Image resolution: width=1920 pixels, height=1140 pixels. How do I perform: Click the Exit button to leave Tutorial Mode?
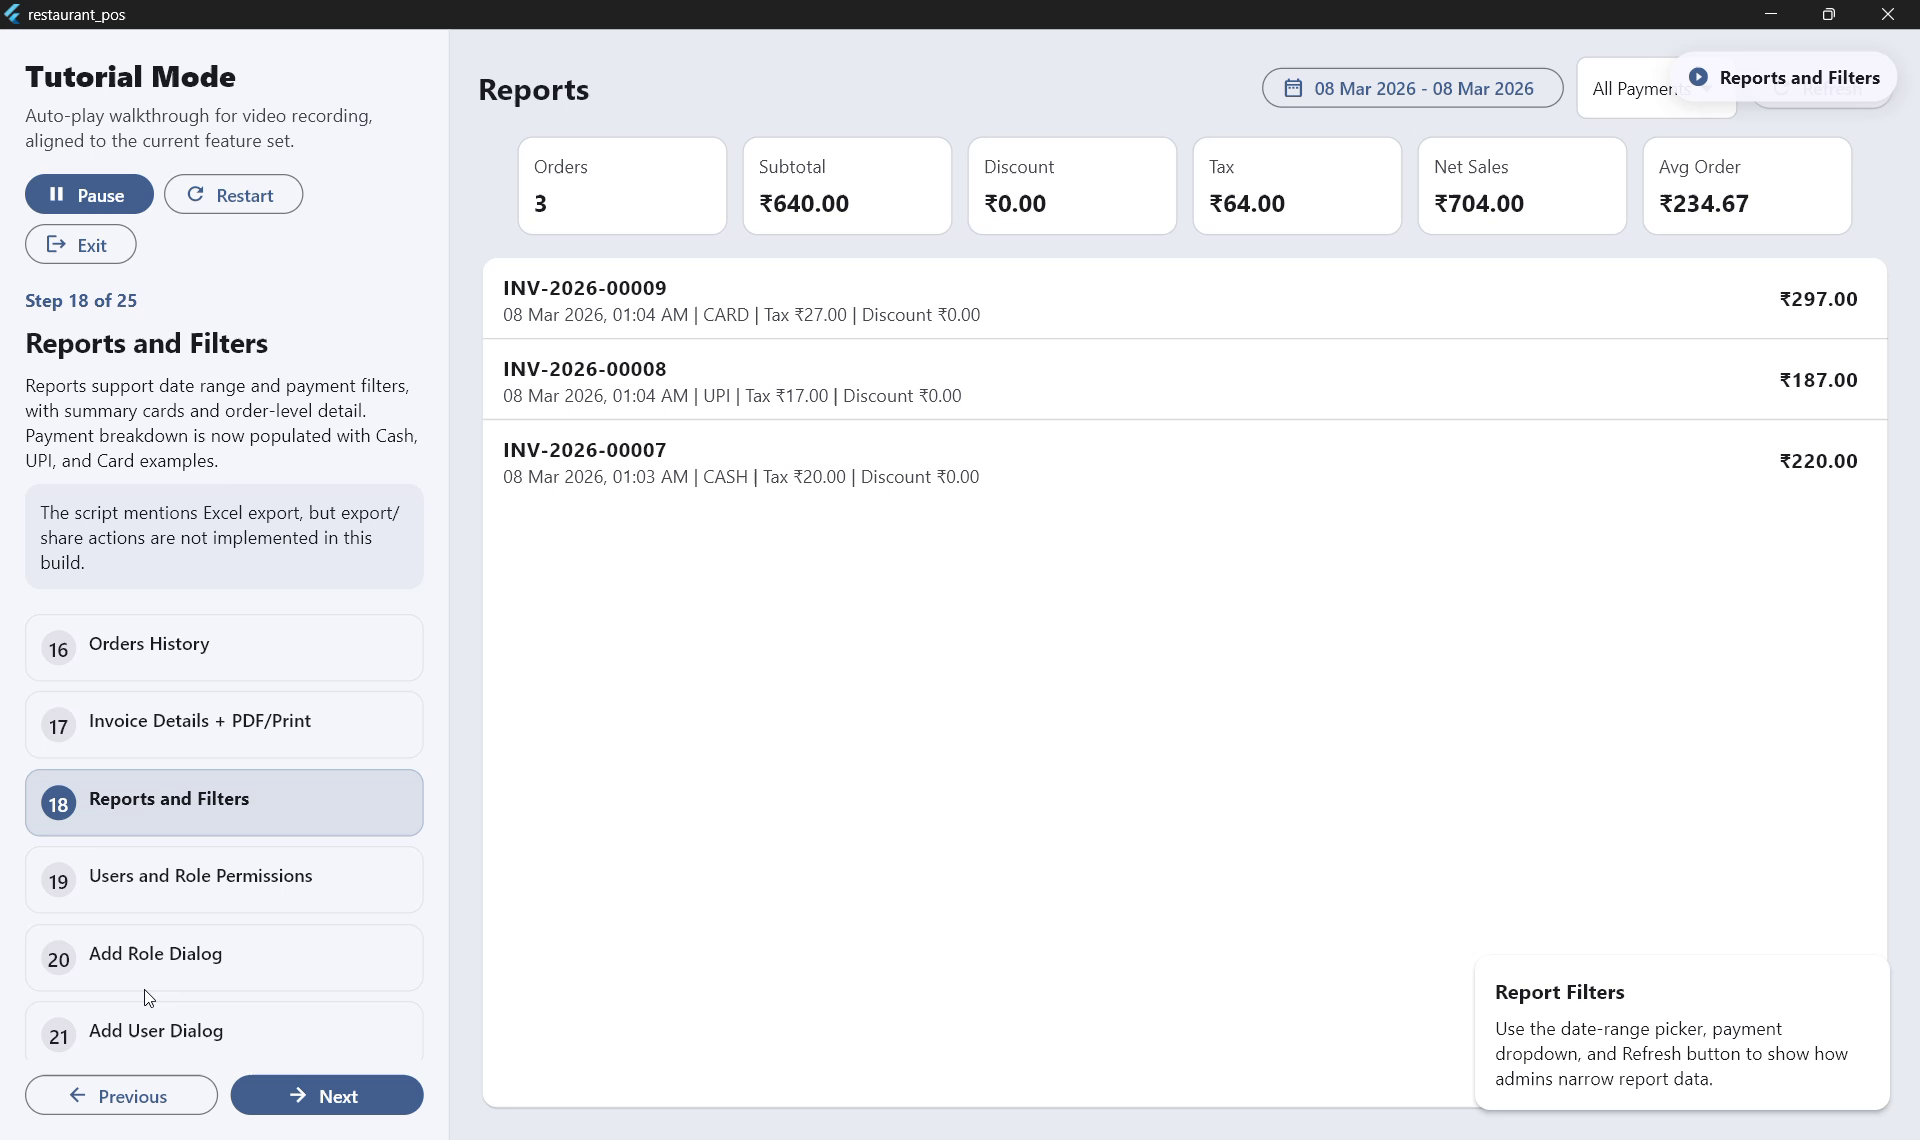tap(80, 244)
